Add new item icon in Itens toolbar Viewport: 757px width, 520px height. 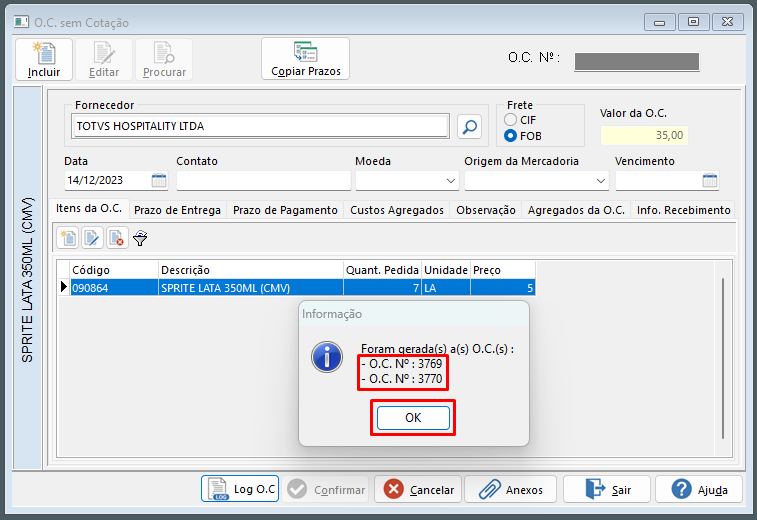pos(68,238)
